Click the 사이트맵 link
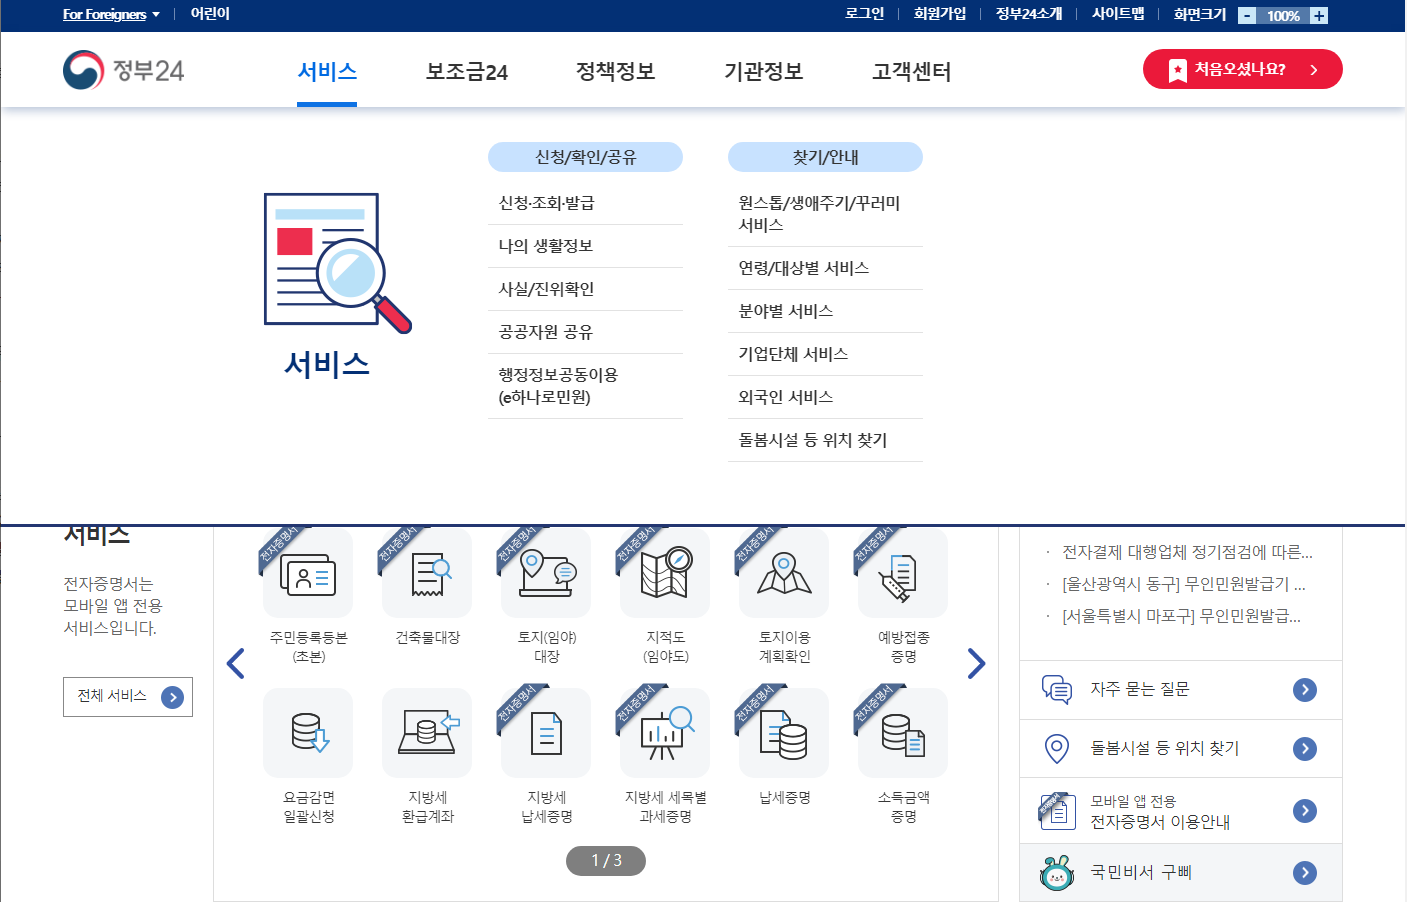 (1118, 14)
